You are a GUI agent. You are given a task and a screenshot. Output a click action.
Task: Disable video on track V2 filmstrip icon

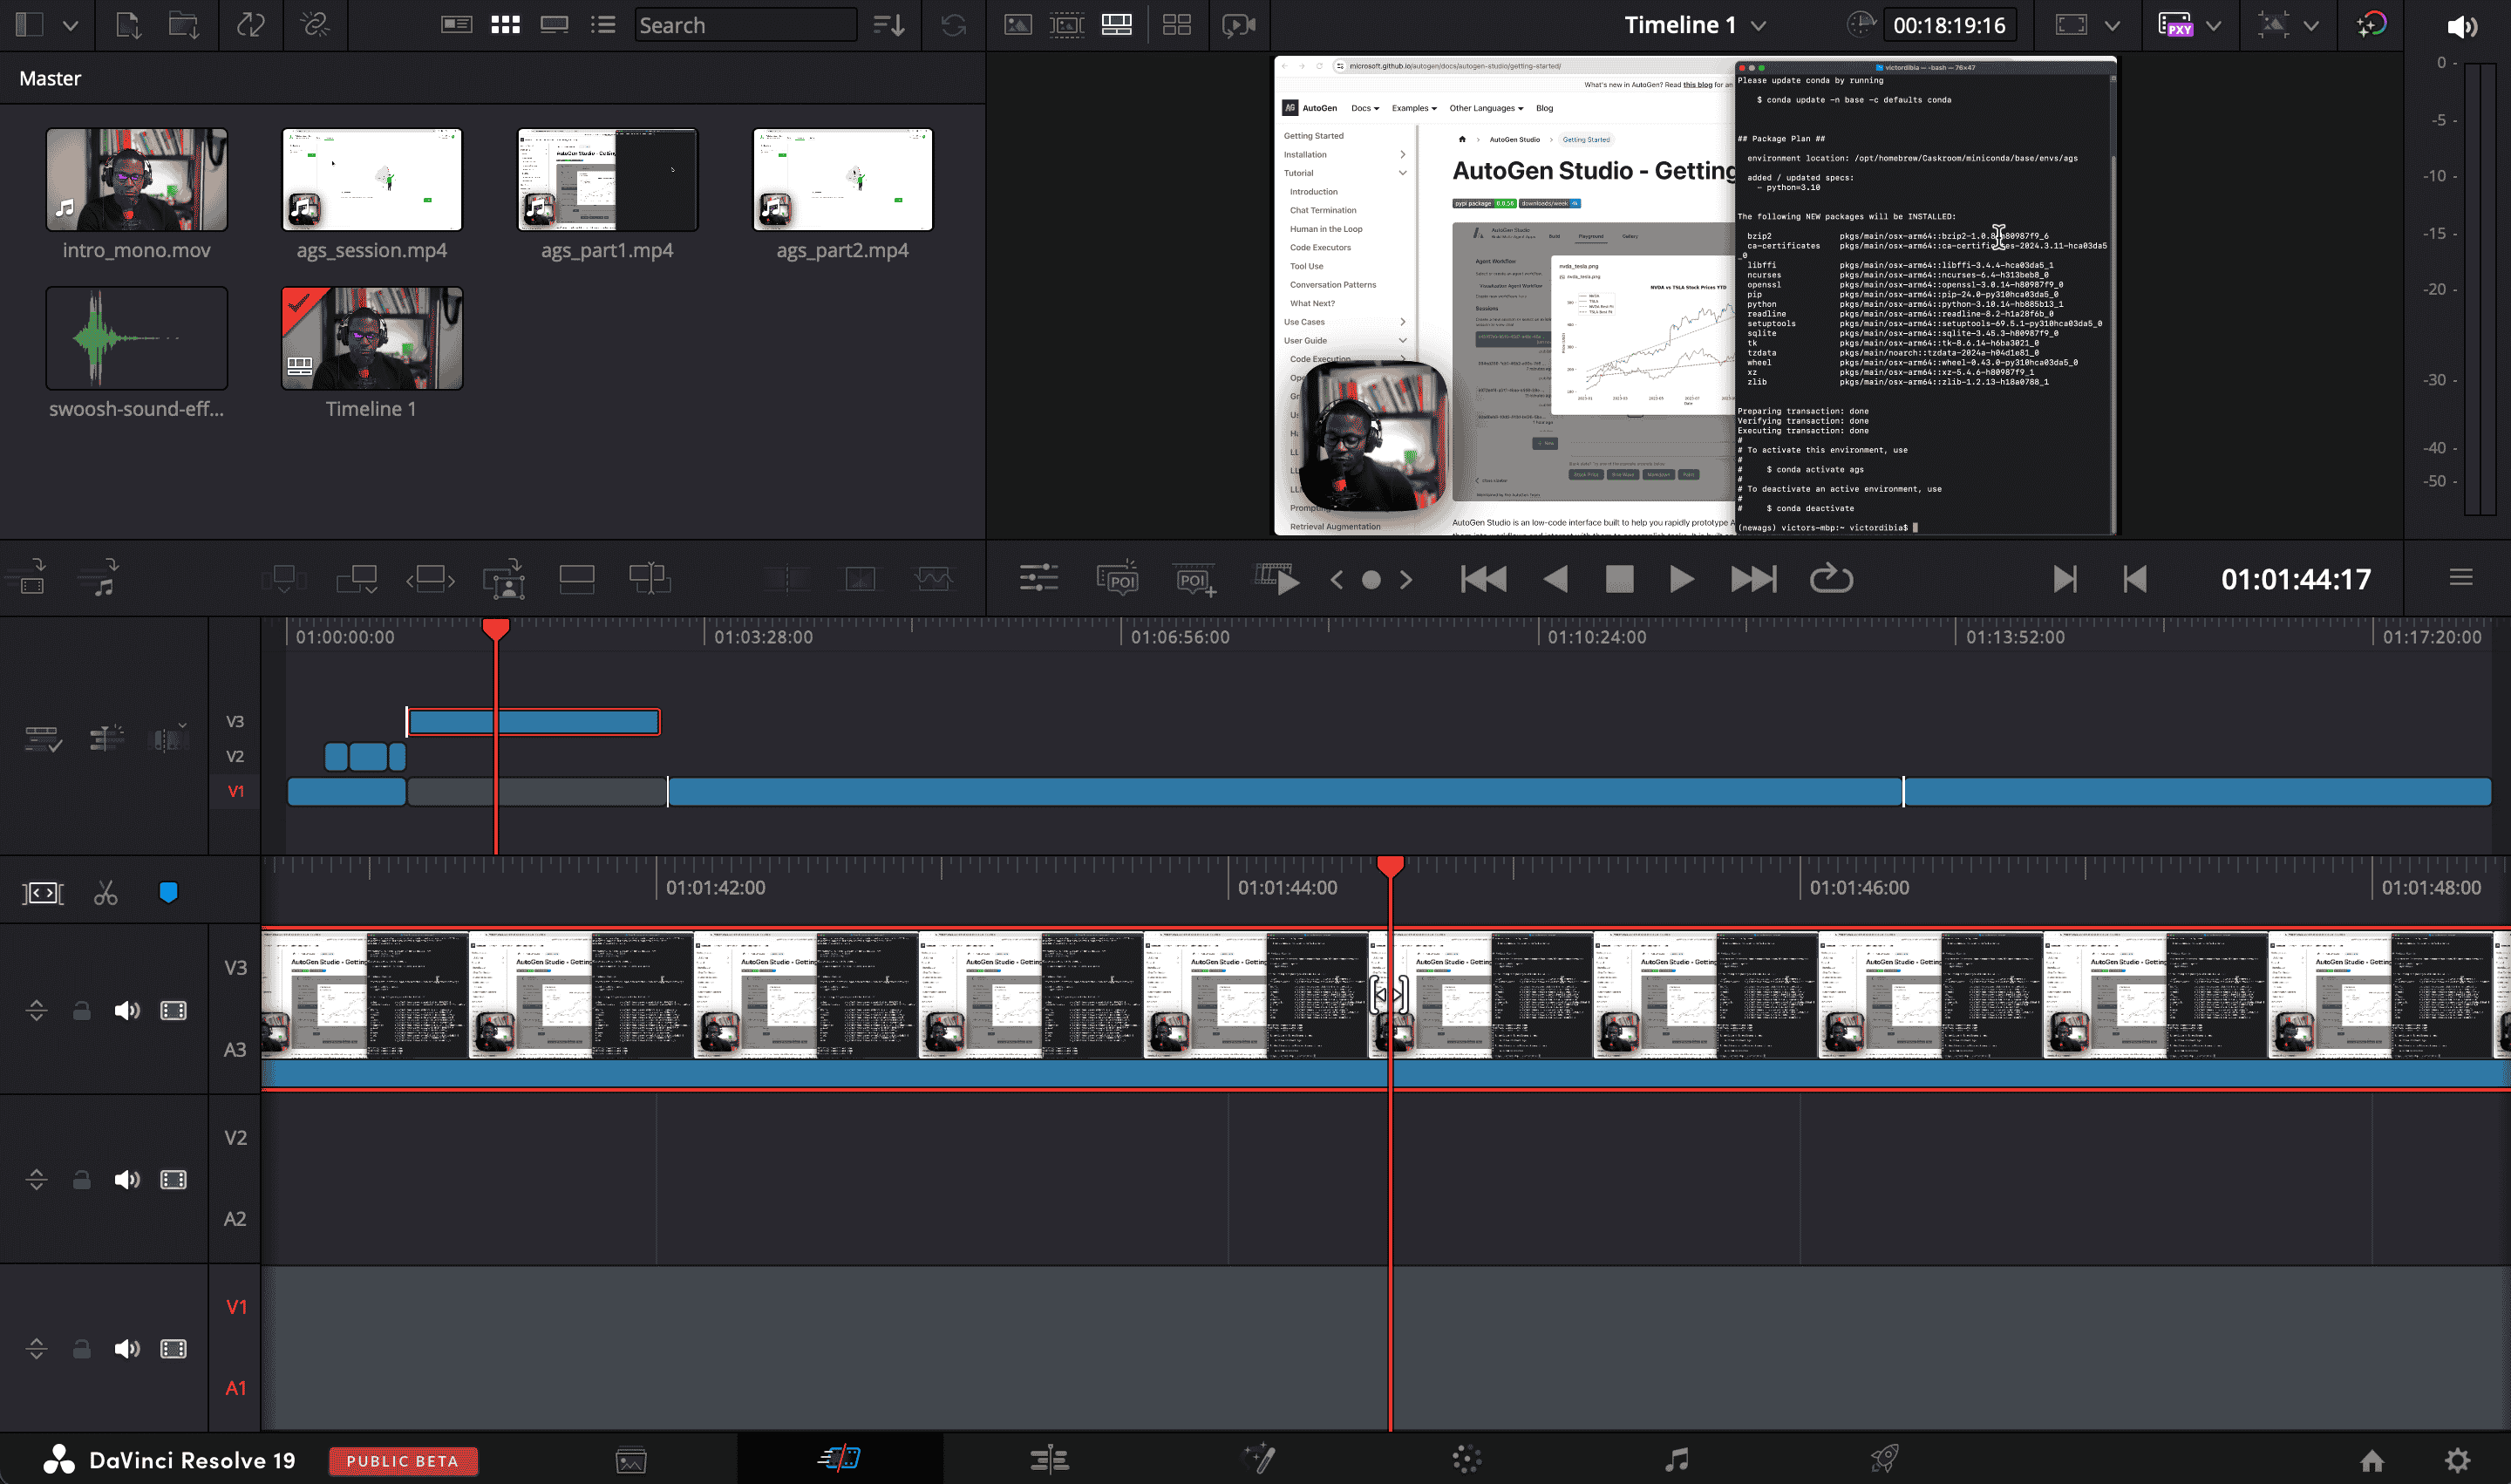173,1179
